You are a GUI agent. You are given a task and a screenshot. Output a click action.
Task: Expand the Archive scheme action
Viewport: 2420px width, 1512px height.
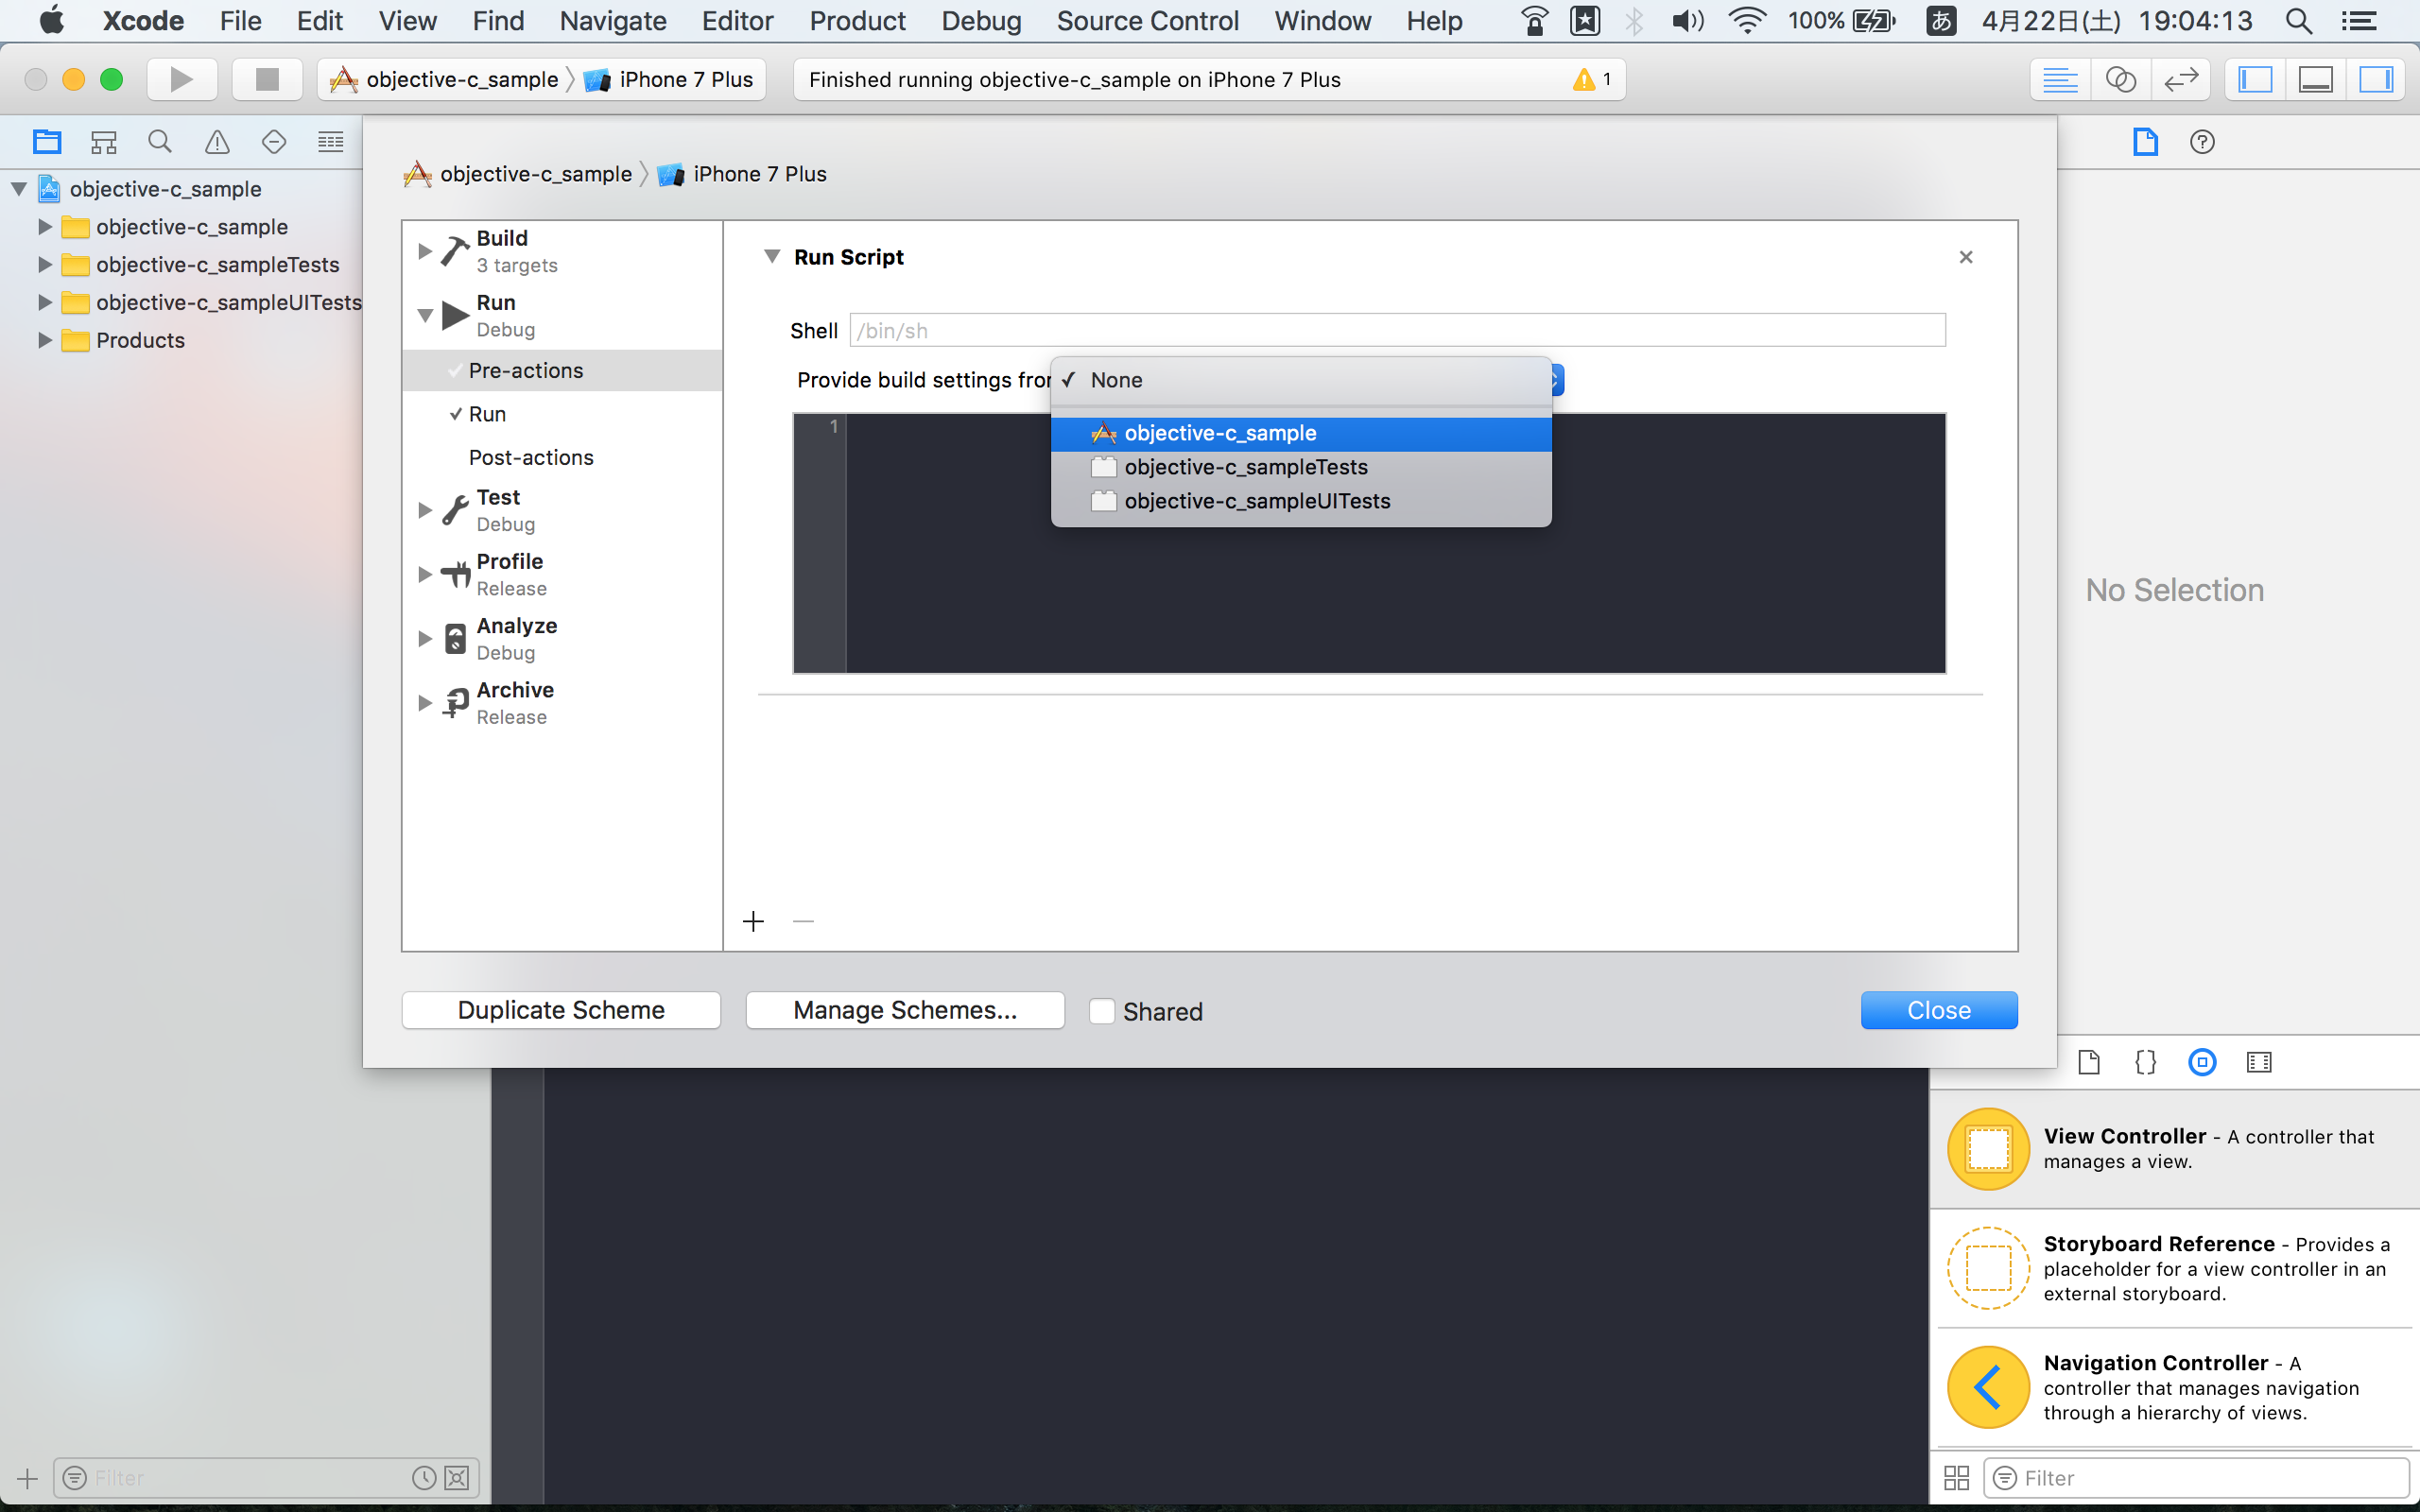point(425,703)
